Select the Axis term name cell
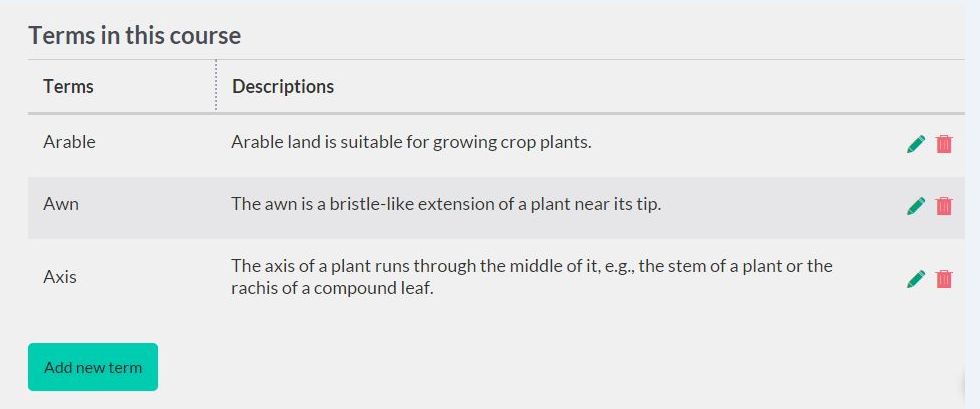 click(60, 277)
